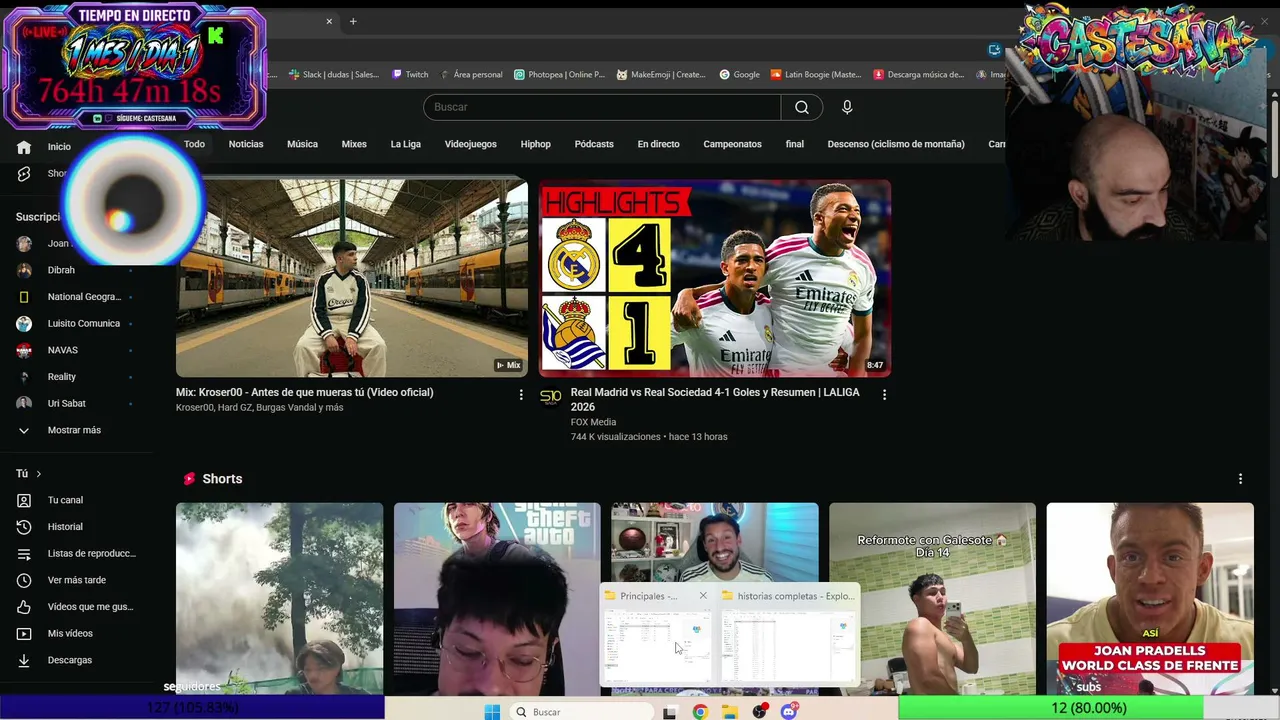Open Google Chrome from the taskbar
The image size is (1280, 720).
click(x=700, y=712)
